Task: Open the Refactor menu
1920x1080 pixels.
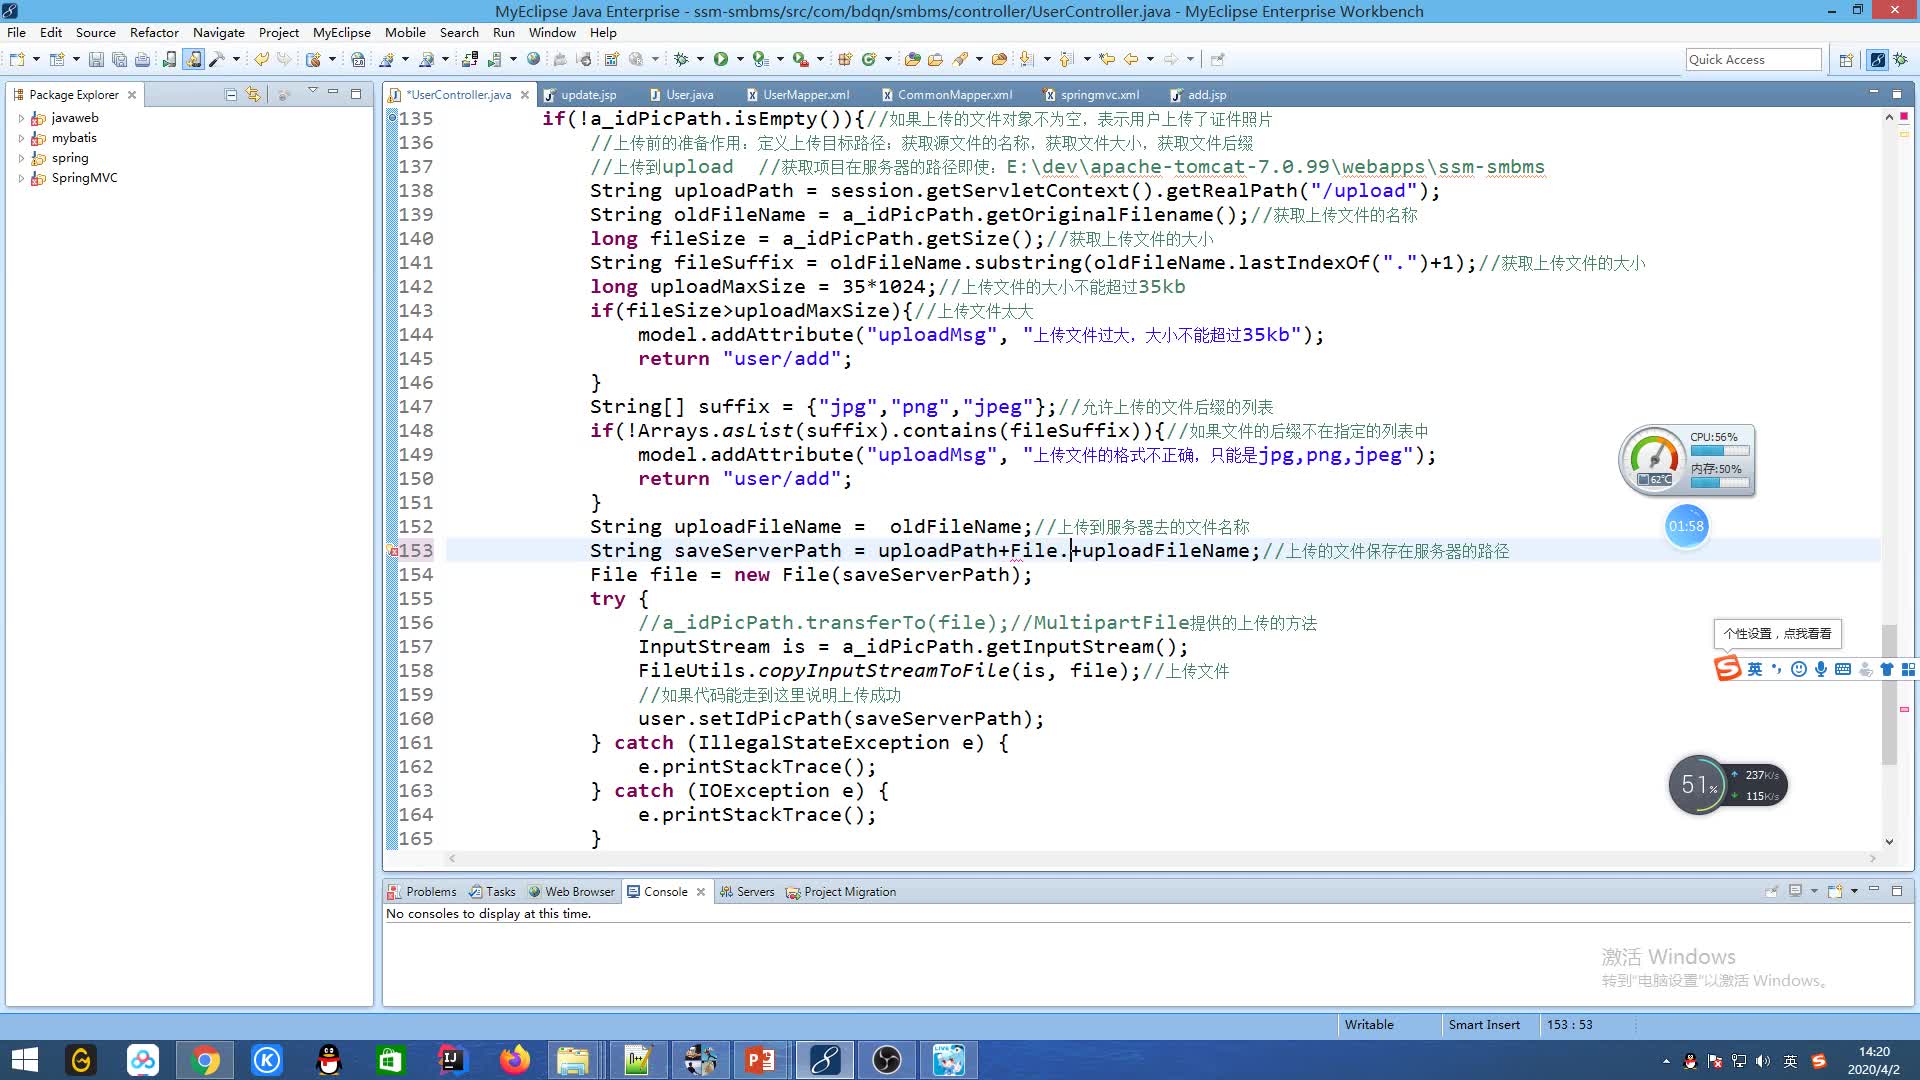Action: click(153, 33)
